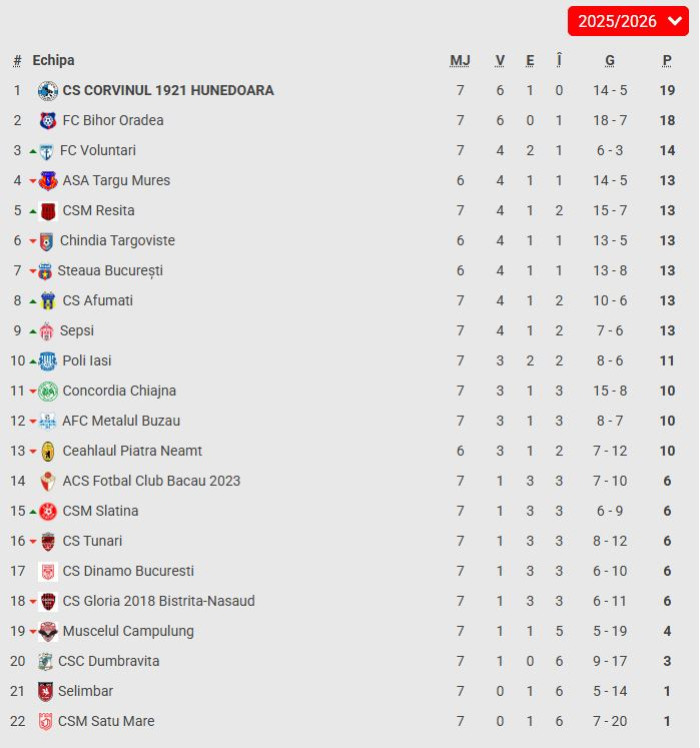Open the Steaua București team page

[x=110, y=271]
